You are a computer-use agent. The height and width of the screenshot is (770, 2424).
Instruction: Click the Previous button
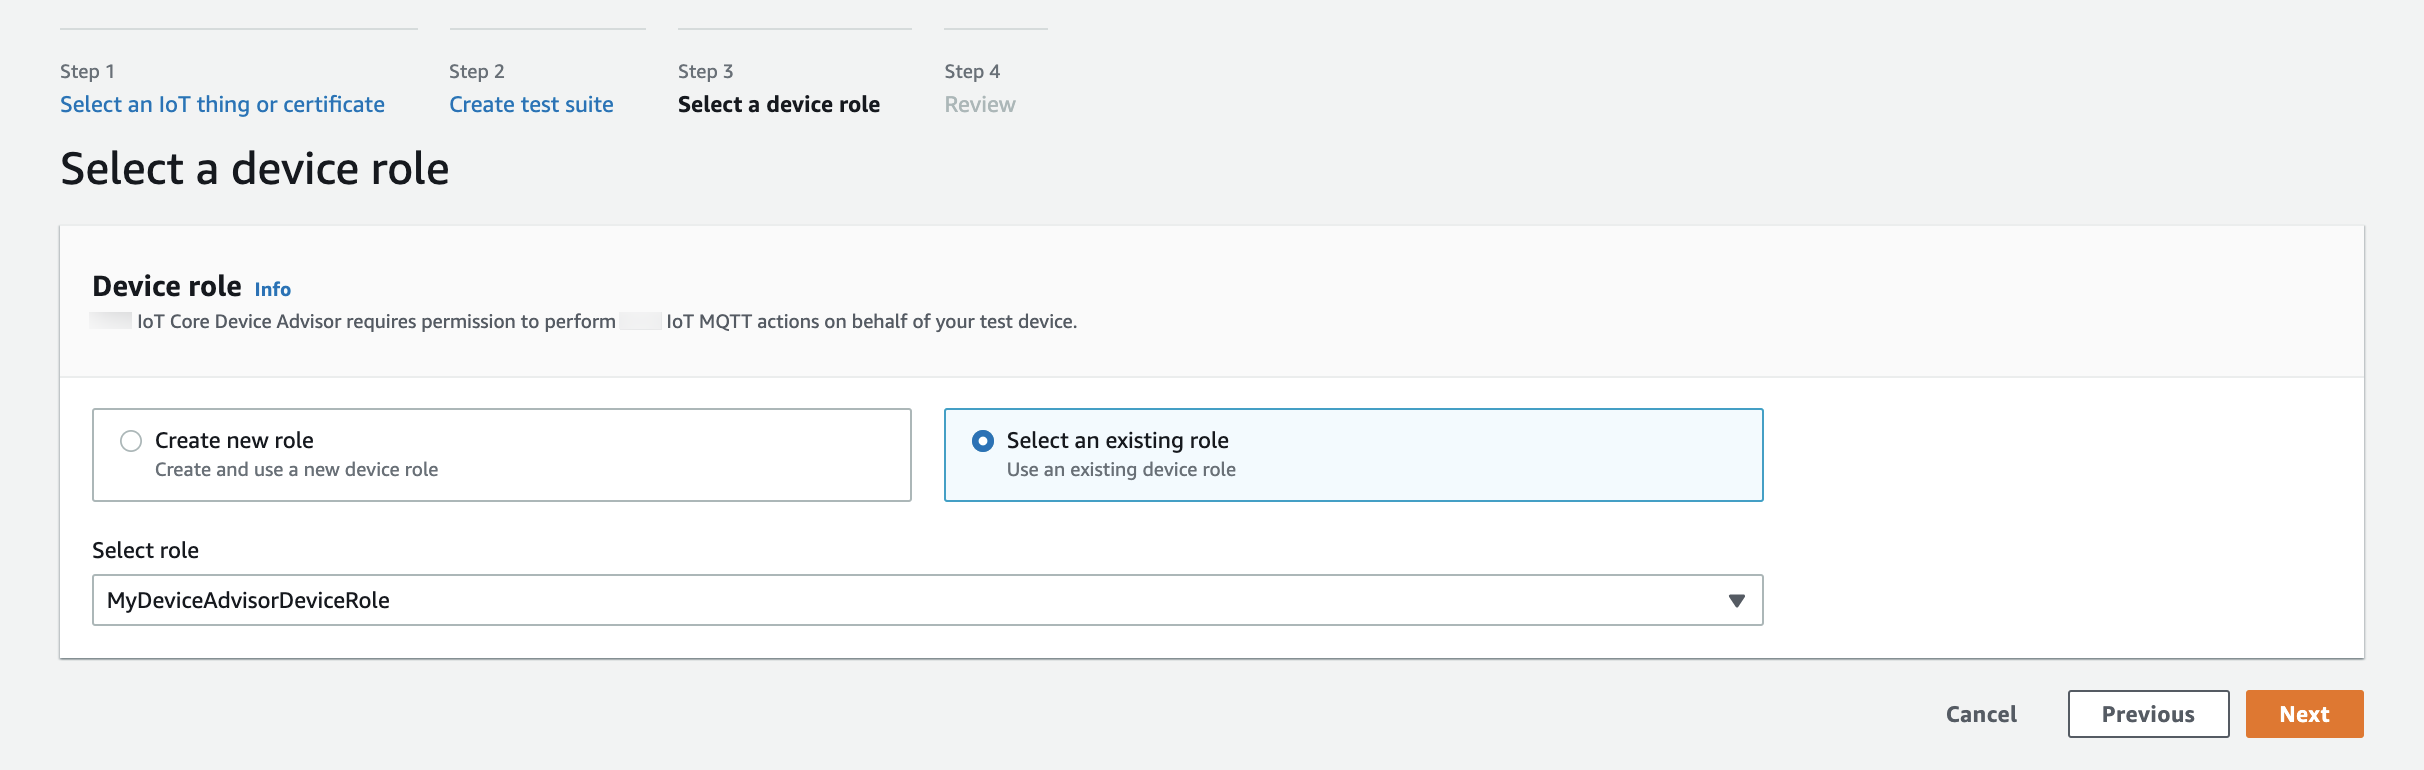(2147, 714)
